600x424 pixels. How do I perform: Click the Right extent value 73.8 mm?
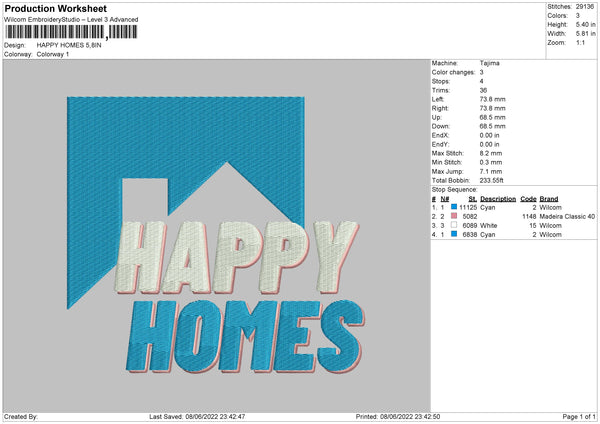(x=492, y=108)
